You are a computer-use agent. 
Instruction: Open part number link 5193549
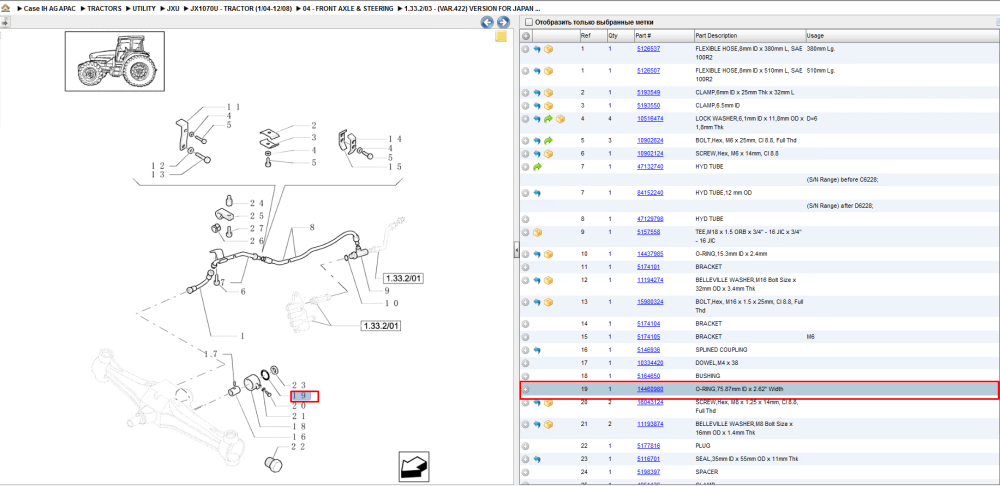pos(649,92)
